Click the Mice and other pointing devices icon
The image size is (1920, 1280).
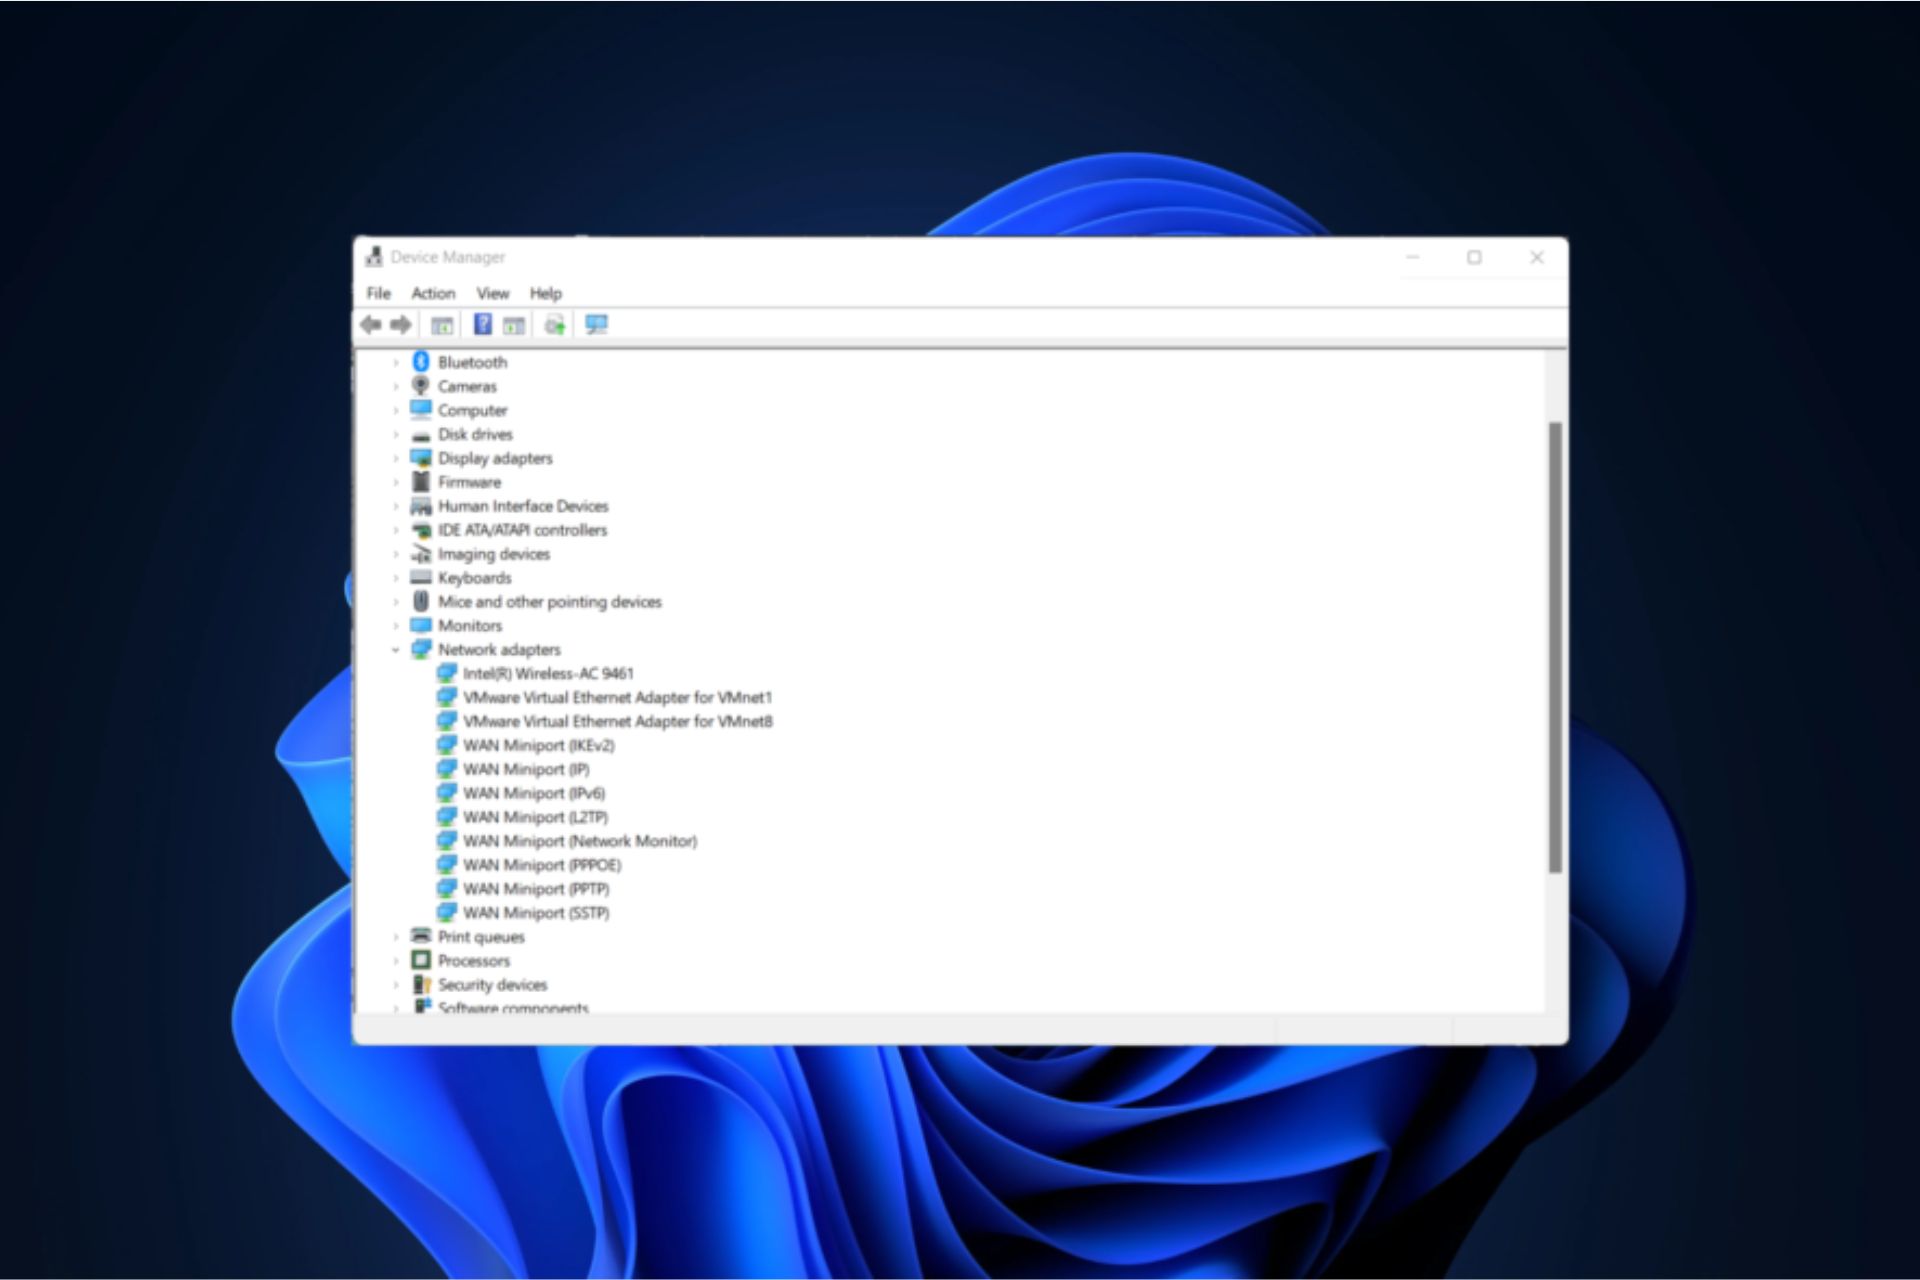[x=421, y=601]
